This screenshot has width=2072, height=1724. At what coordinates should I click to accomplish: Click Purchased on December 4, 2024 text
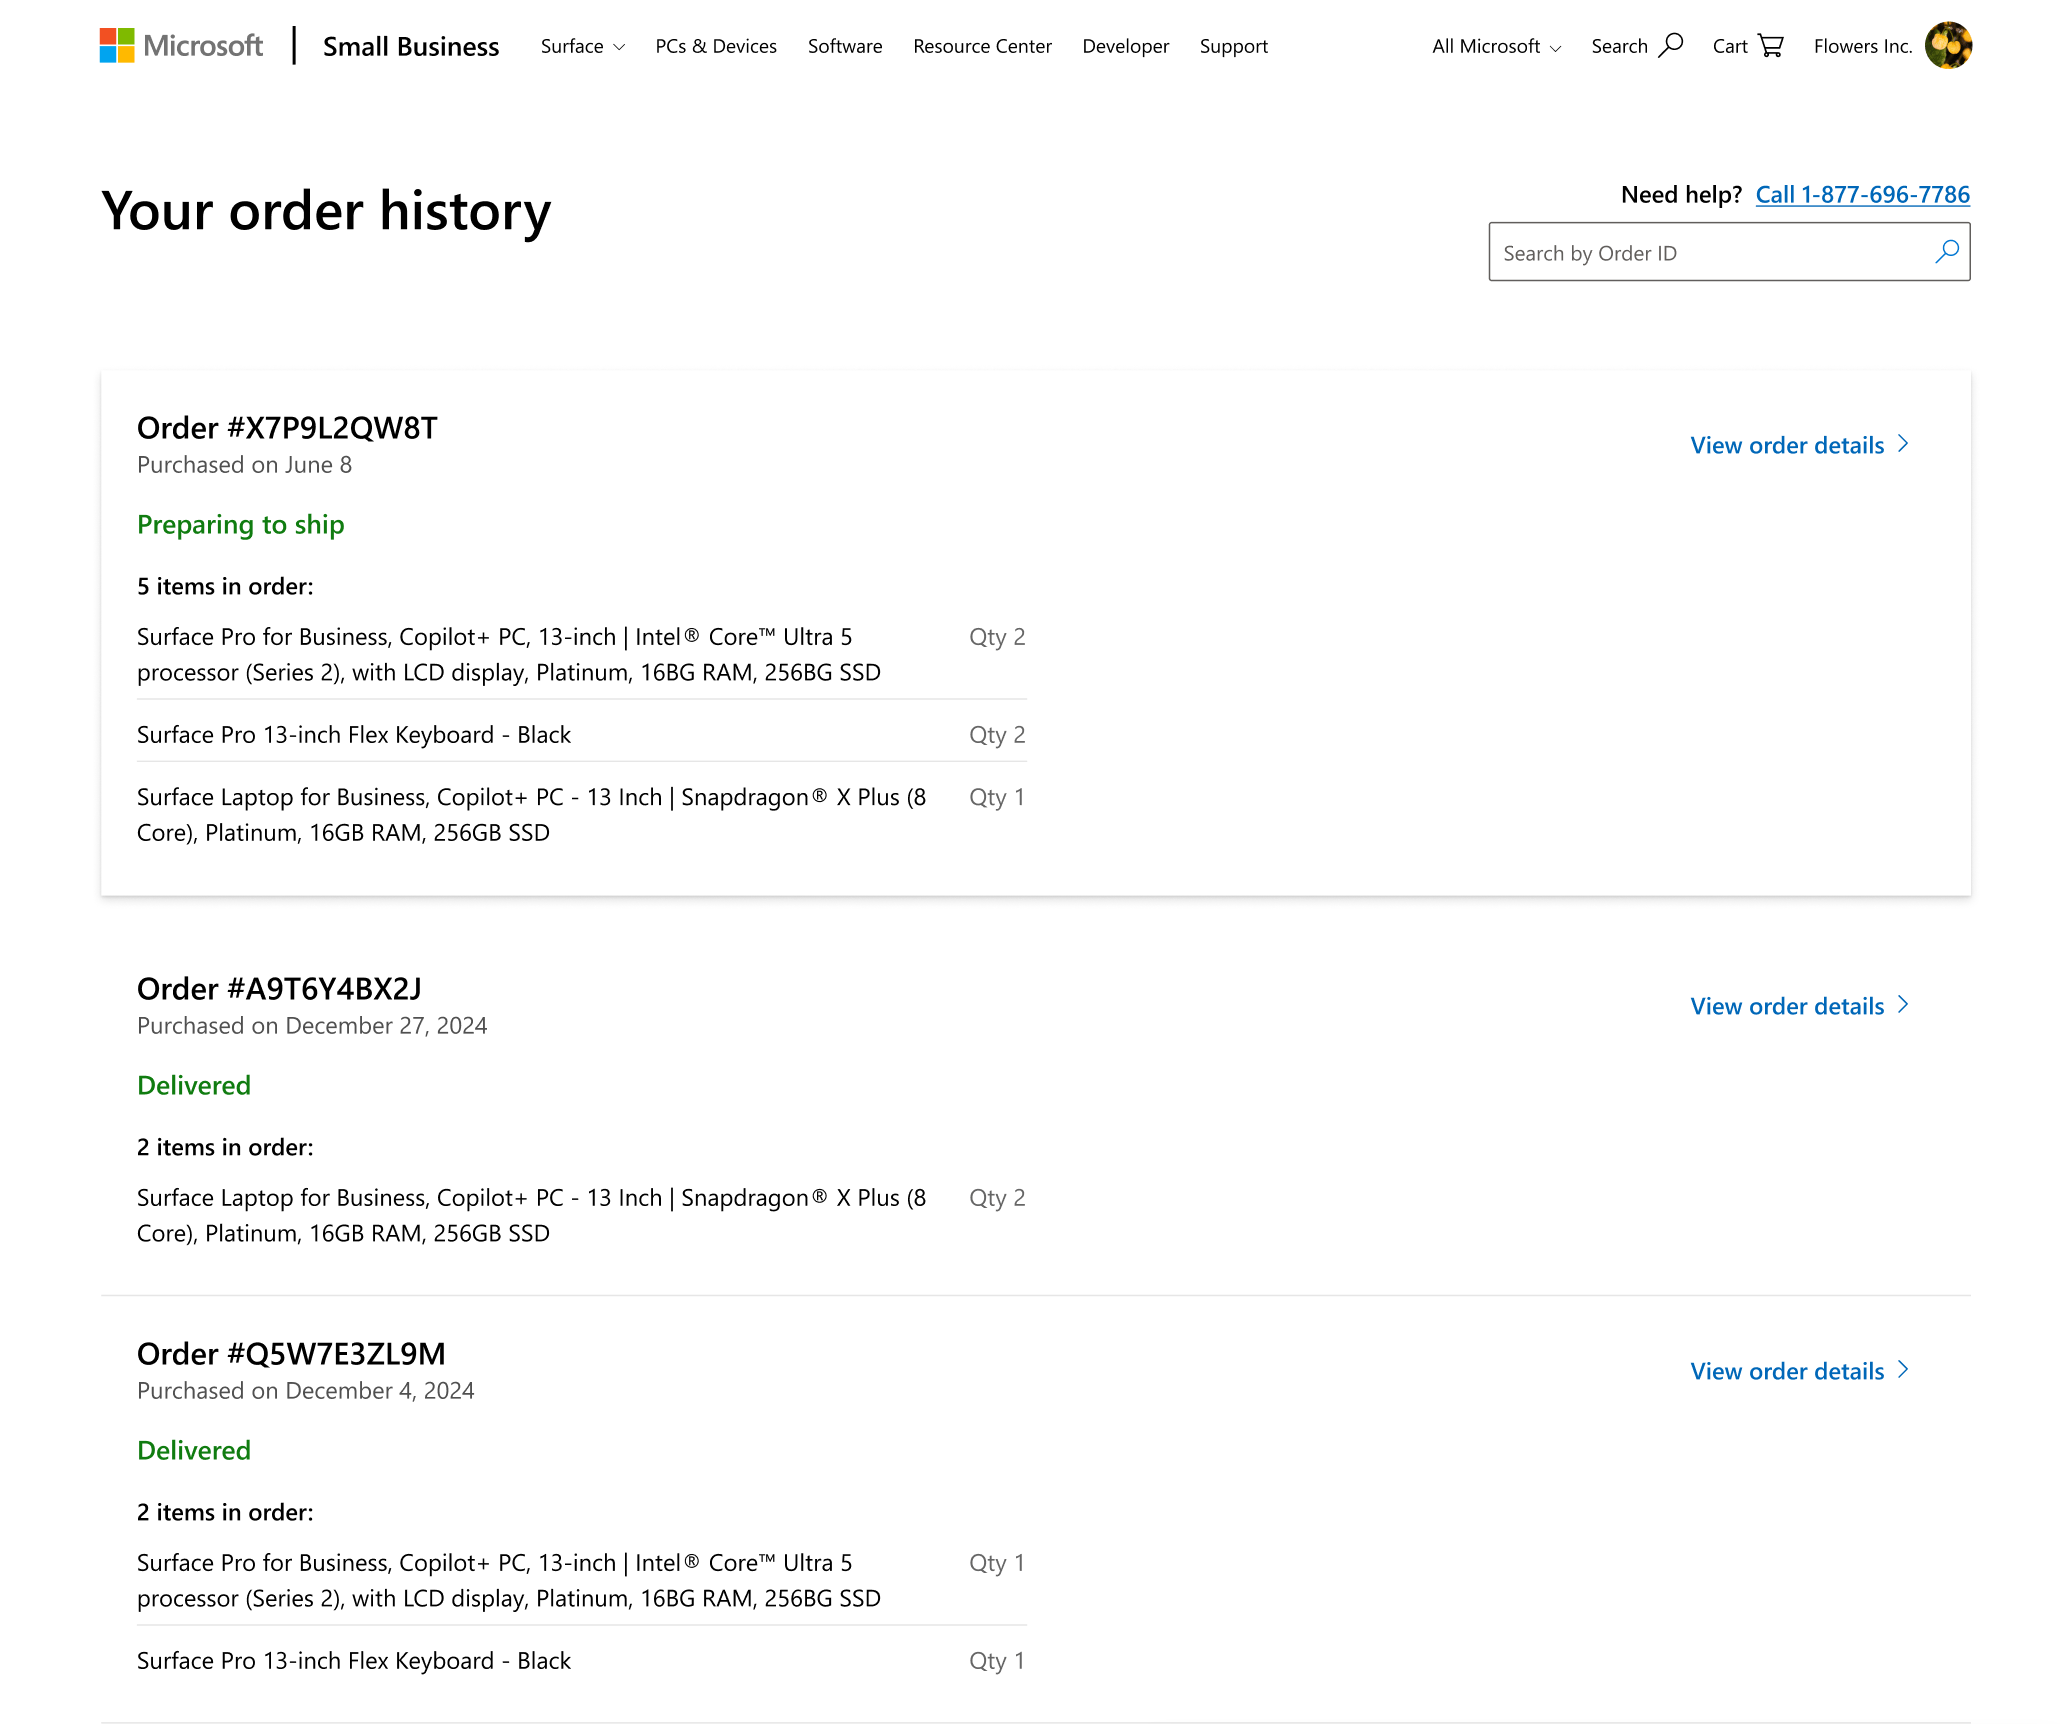click(x=305, y=1391)
